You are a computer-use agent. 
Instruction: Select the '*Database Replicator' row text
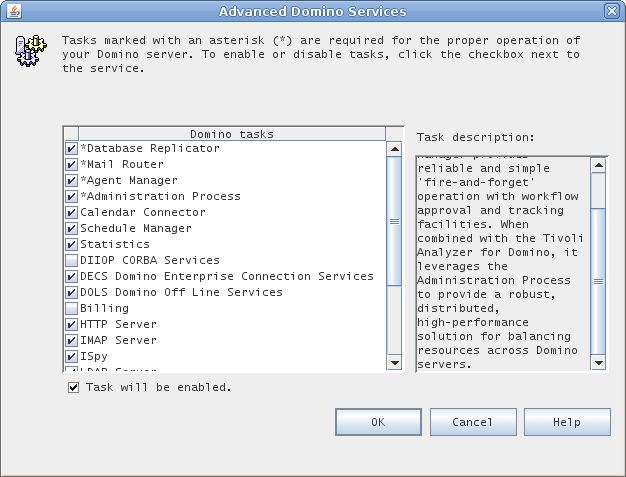click(150, 148)
